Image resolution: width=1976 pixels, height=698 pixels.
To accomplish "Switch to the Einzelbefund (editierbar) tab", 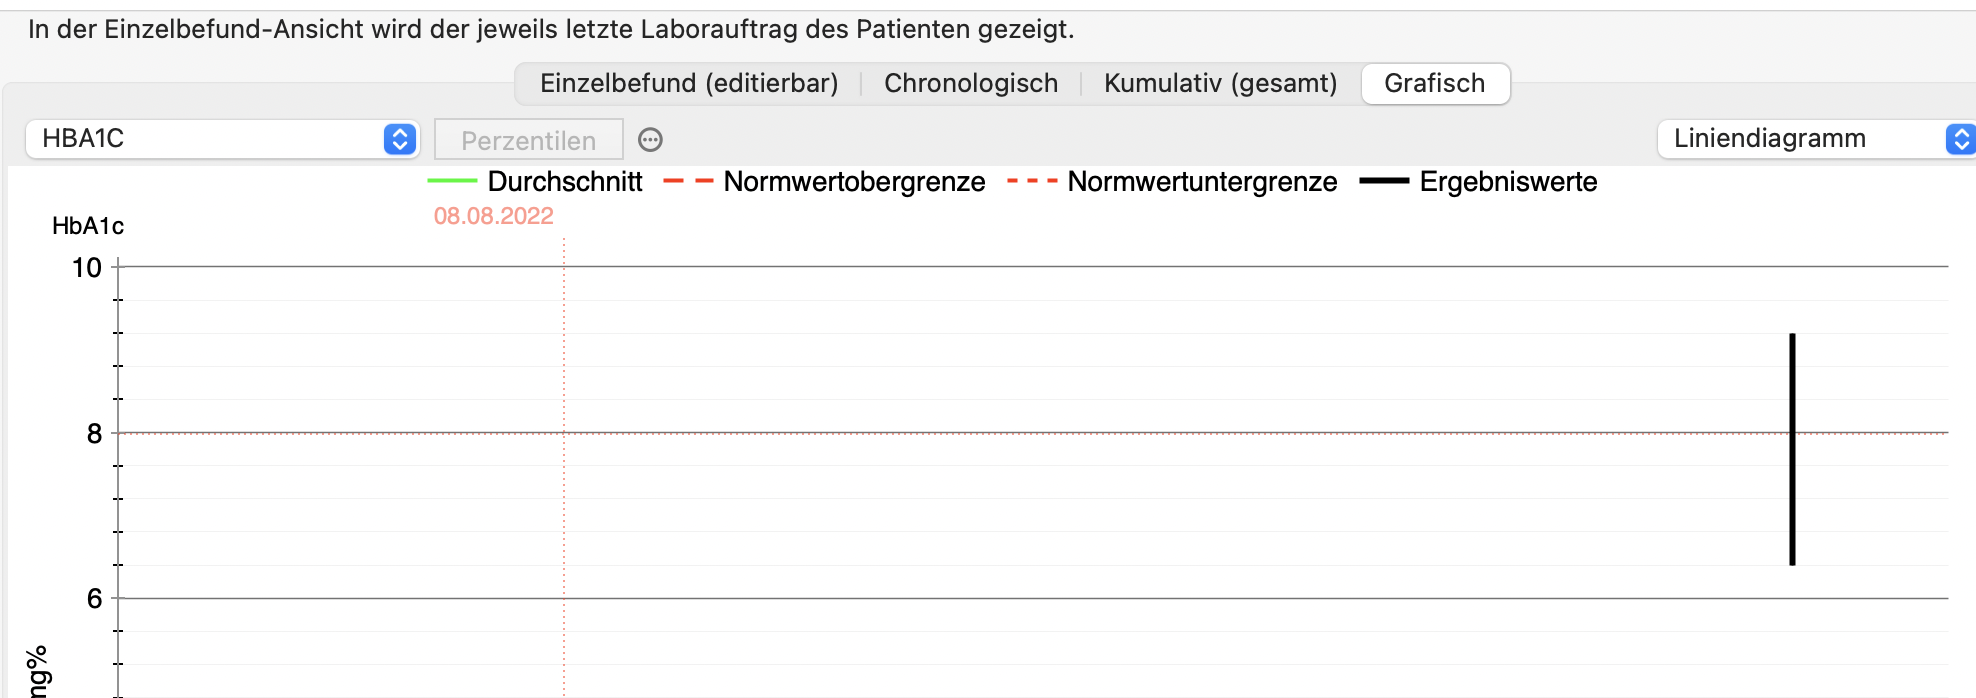I will [x=689, y=83].
